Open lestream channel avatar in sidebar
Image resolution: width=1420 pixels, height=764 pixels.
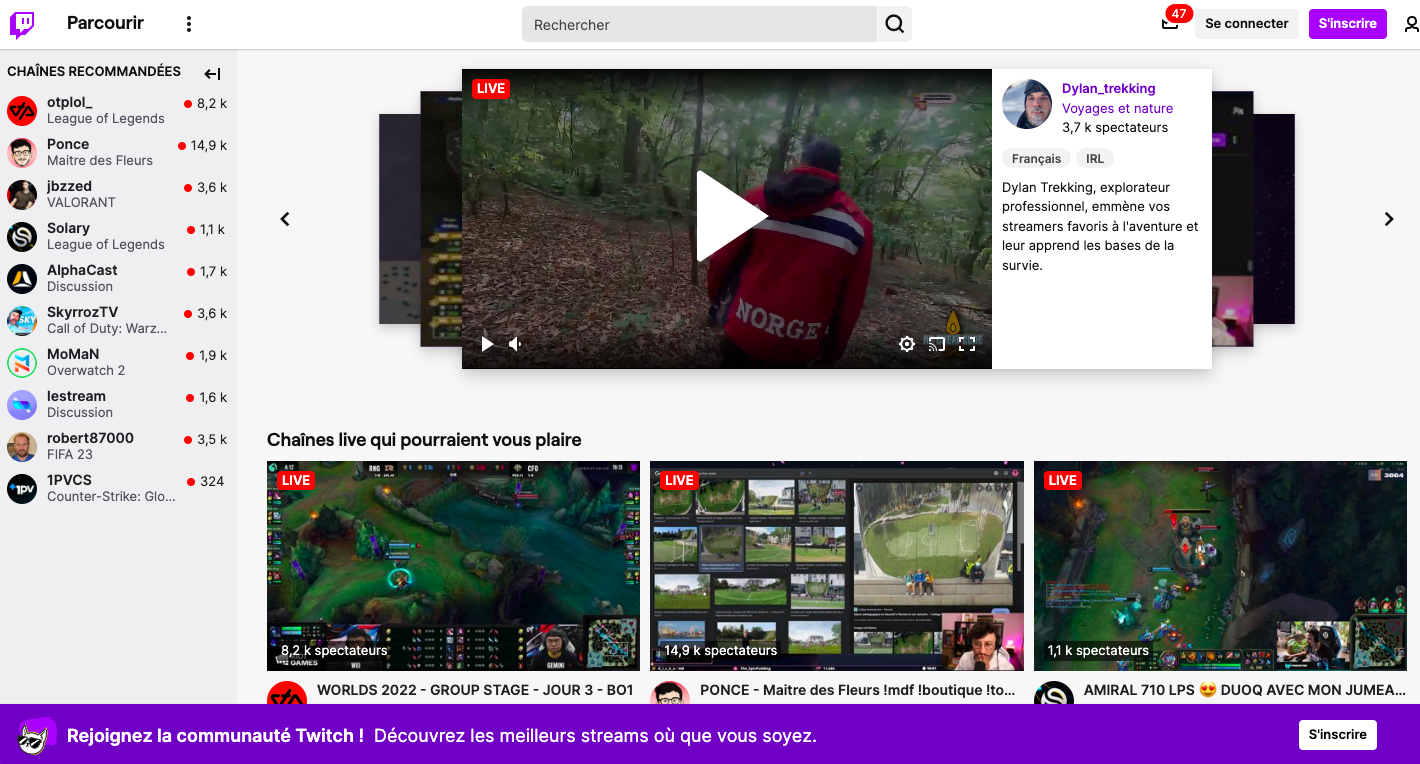(x=22, y=405)
